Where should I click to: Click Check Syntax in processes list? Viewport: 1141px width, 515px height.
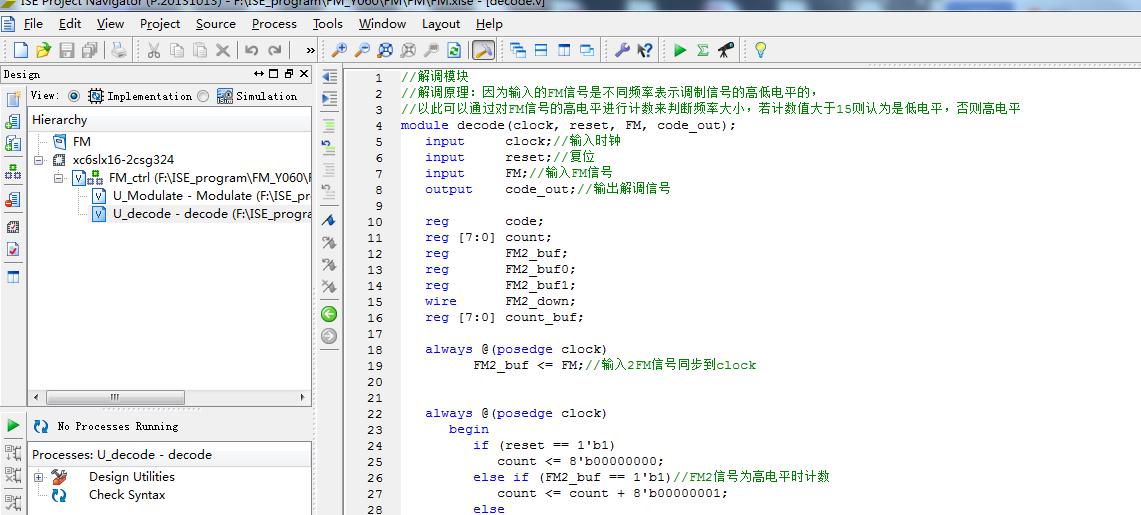tap(127, 495)
